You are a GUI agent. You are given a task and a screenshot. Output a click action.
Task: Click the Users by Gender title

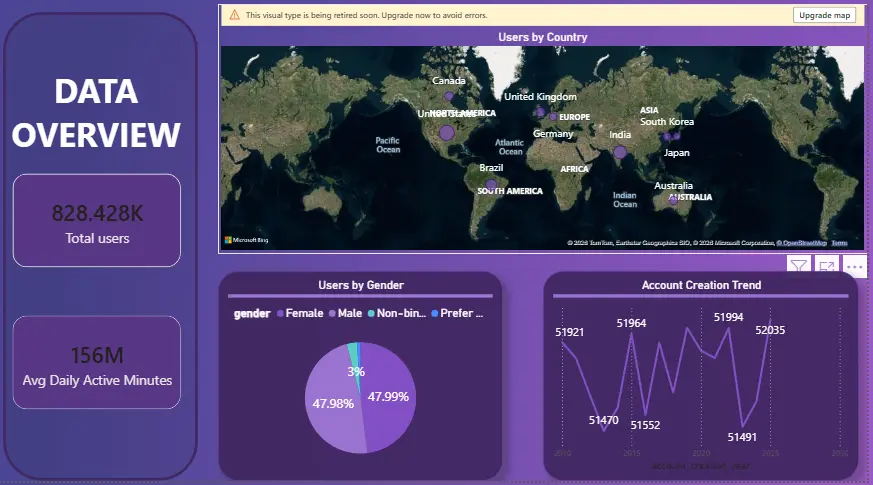coord(361,285)
